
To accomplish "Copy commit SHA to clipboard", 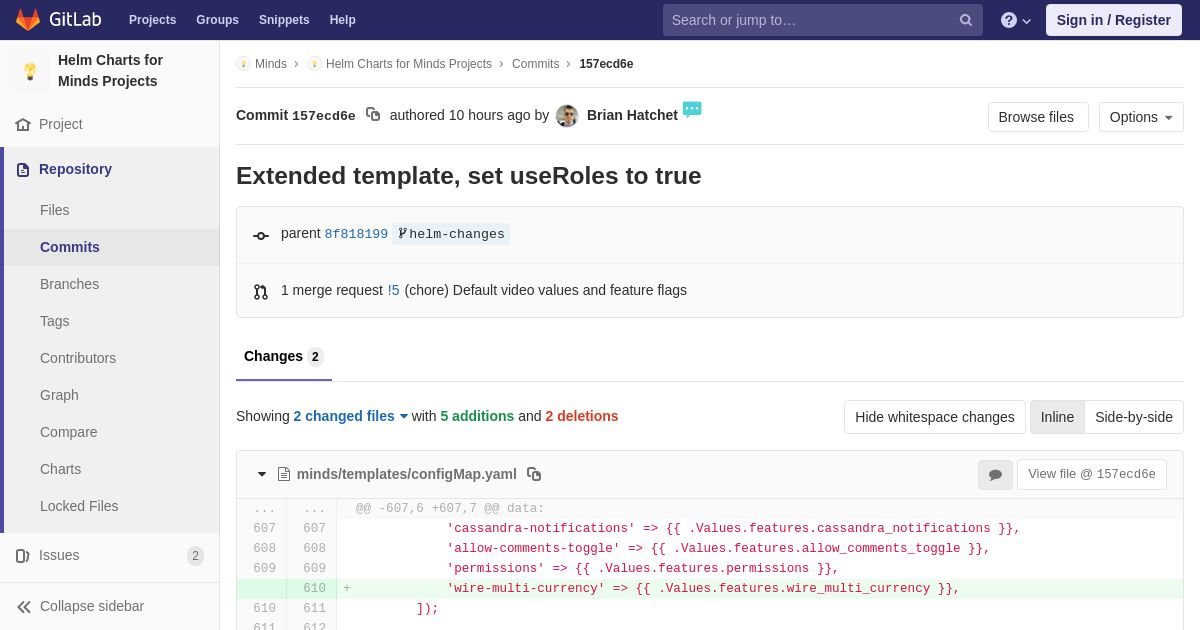I will pyautogui.click(x=373, y=115).
